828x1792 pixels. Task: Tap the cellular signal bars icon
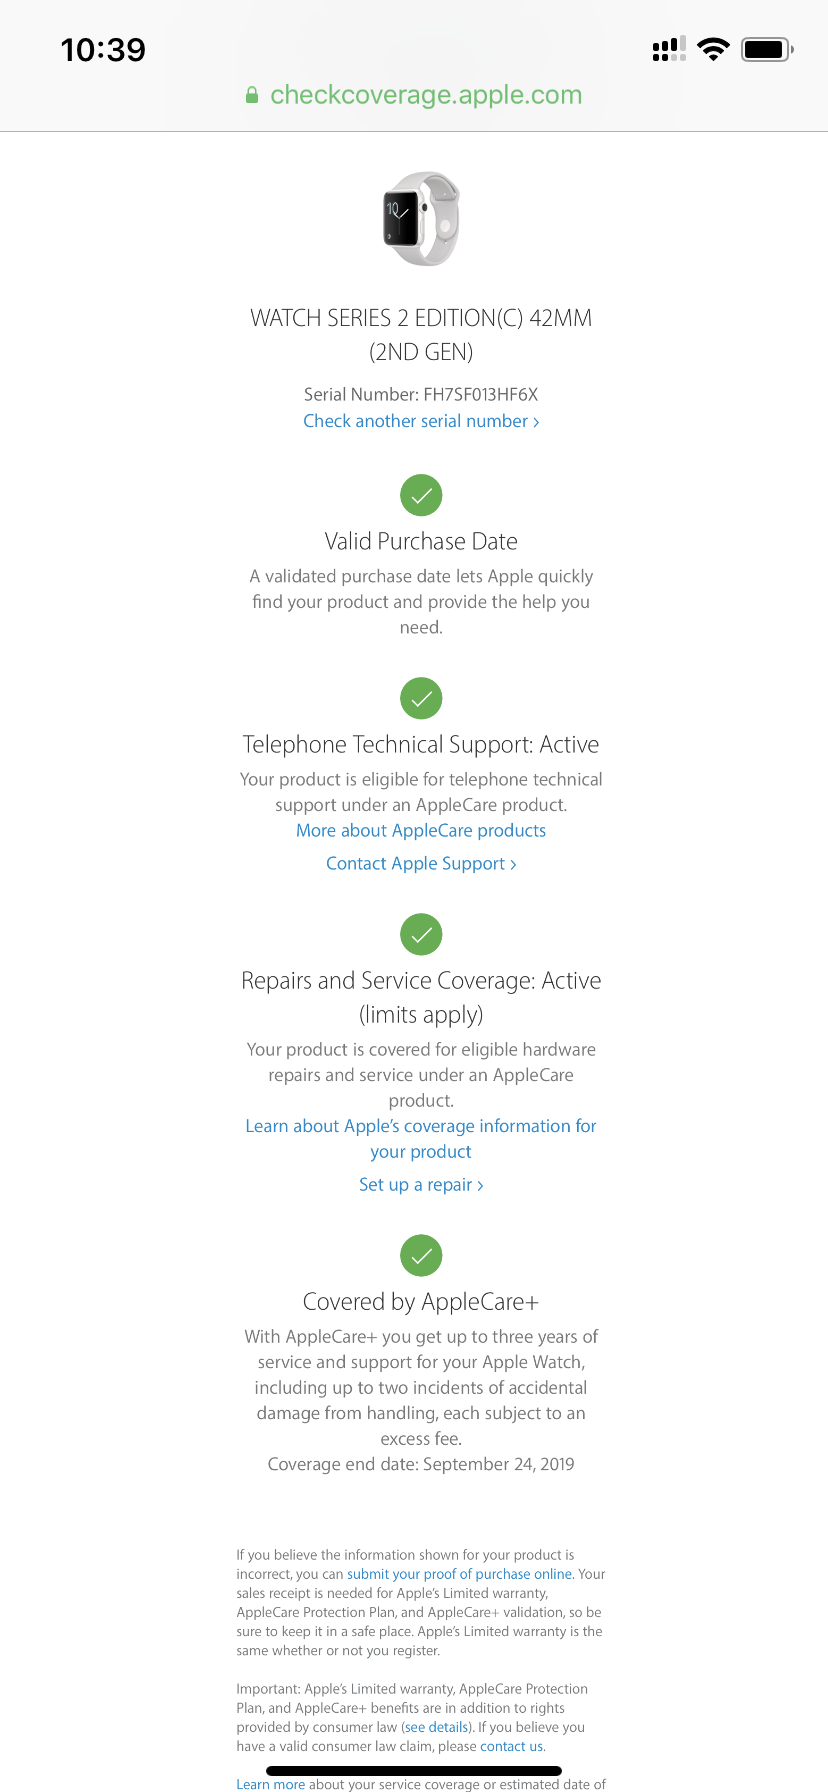click(x=669, y=49)
